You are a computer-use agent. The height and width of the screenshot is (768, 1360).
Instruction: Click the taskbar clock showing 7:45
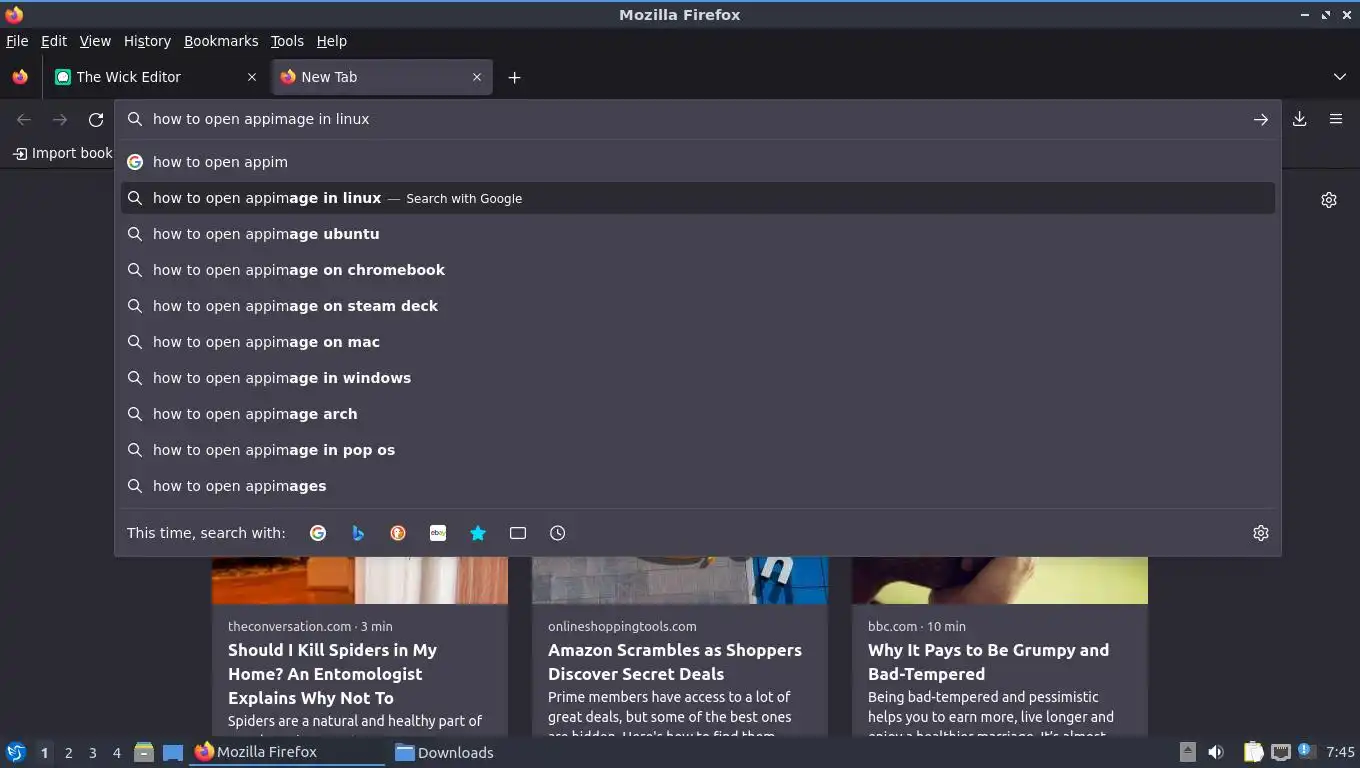click(1340, 752)
